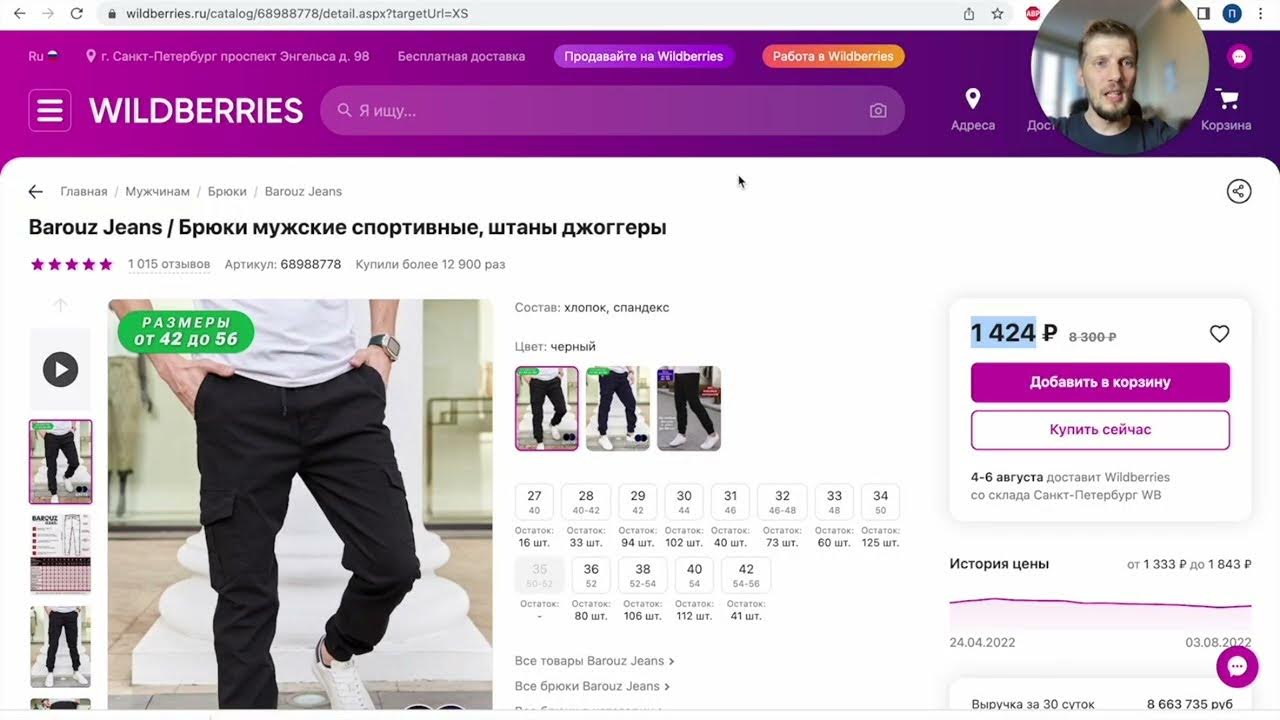Open the AdBlock extension icon
The image size is (1280, 720).
(x=1033, y=14)
